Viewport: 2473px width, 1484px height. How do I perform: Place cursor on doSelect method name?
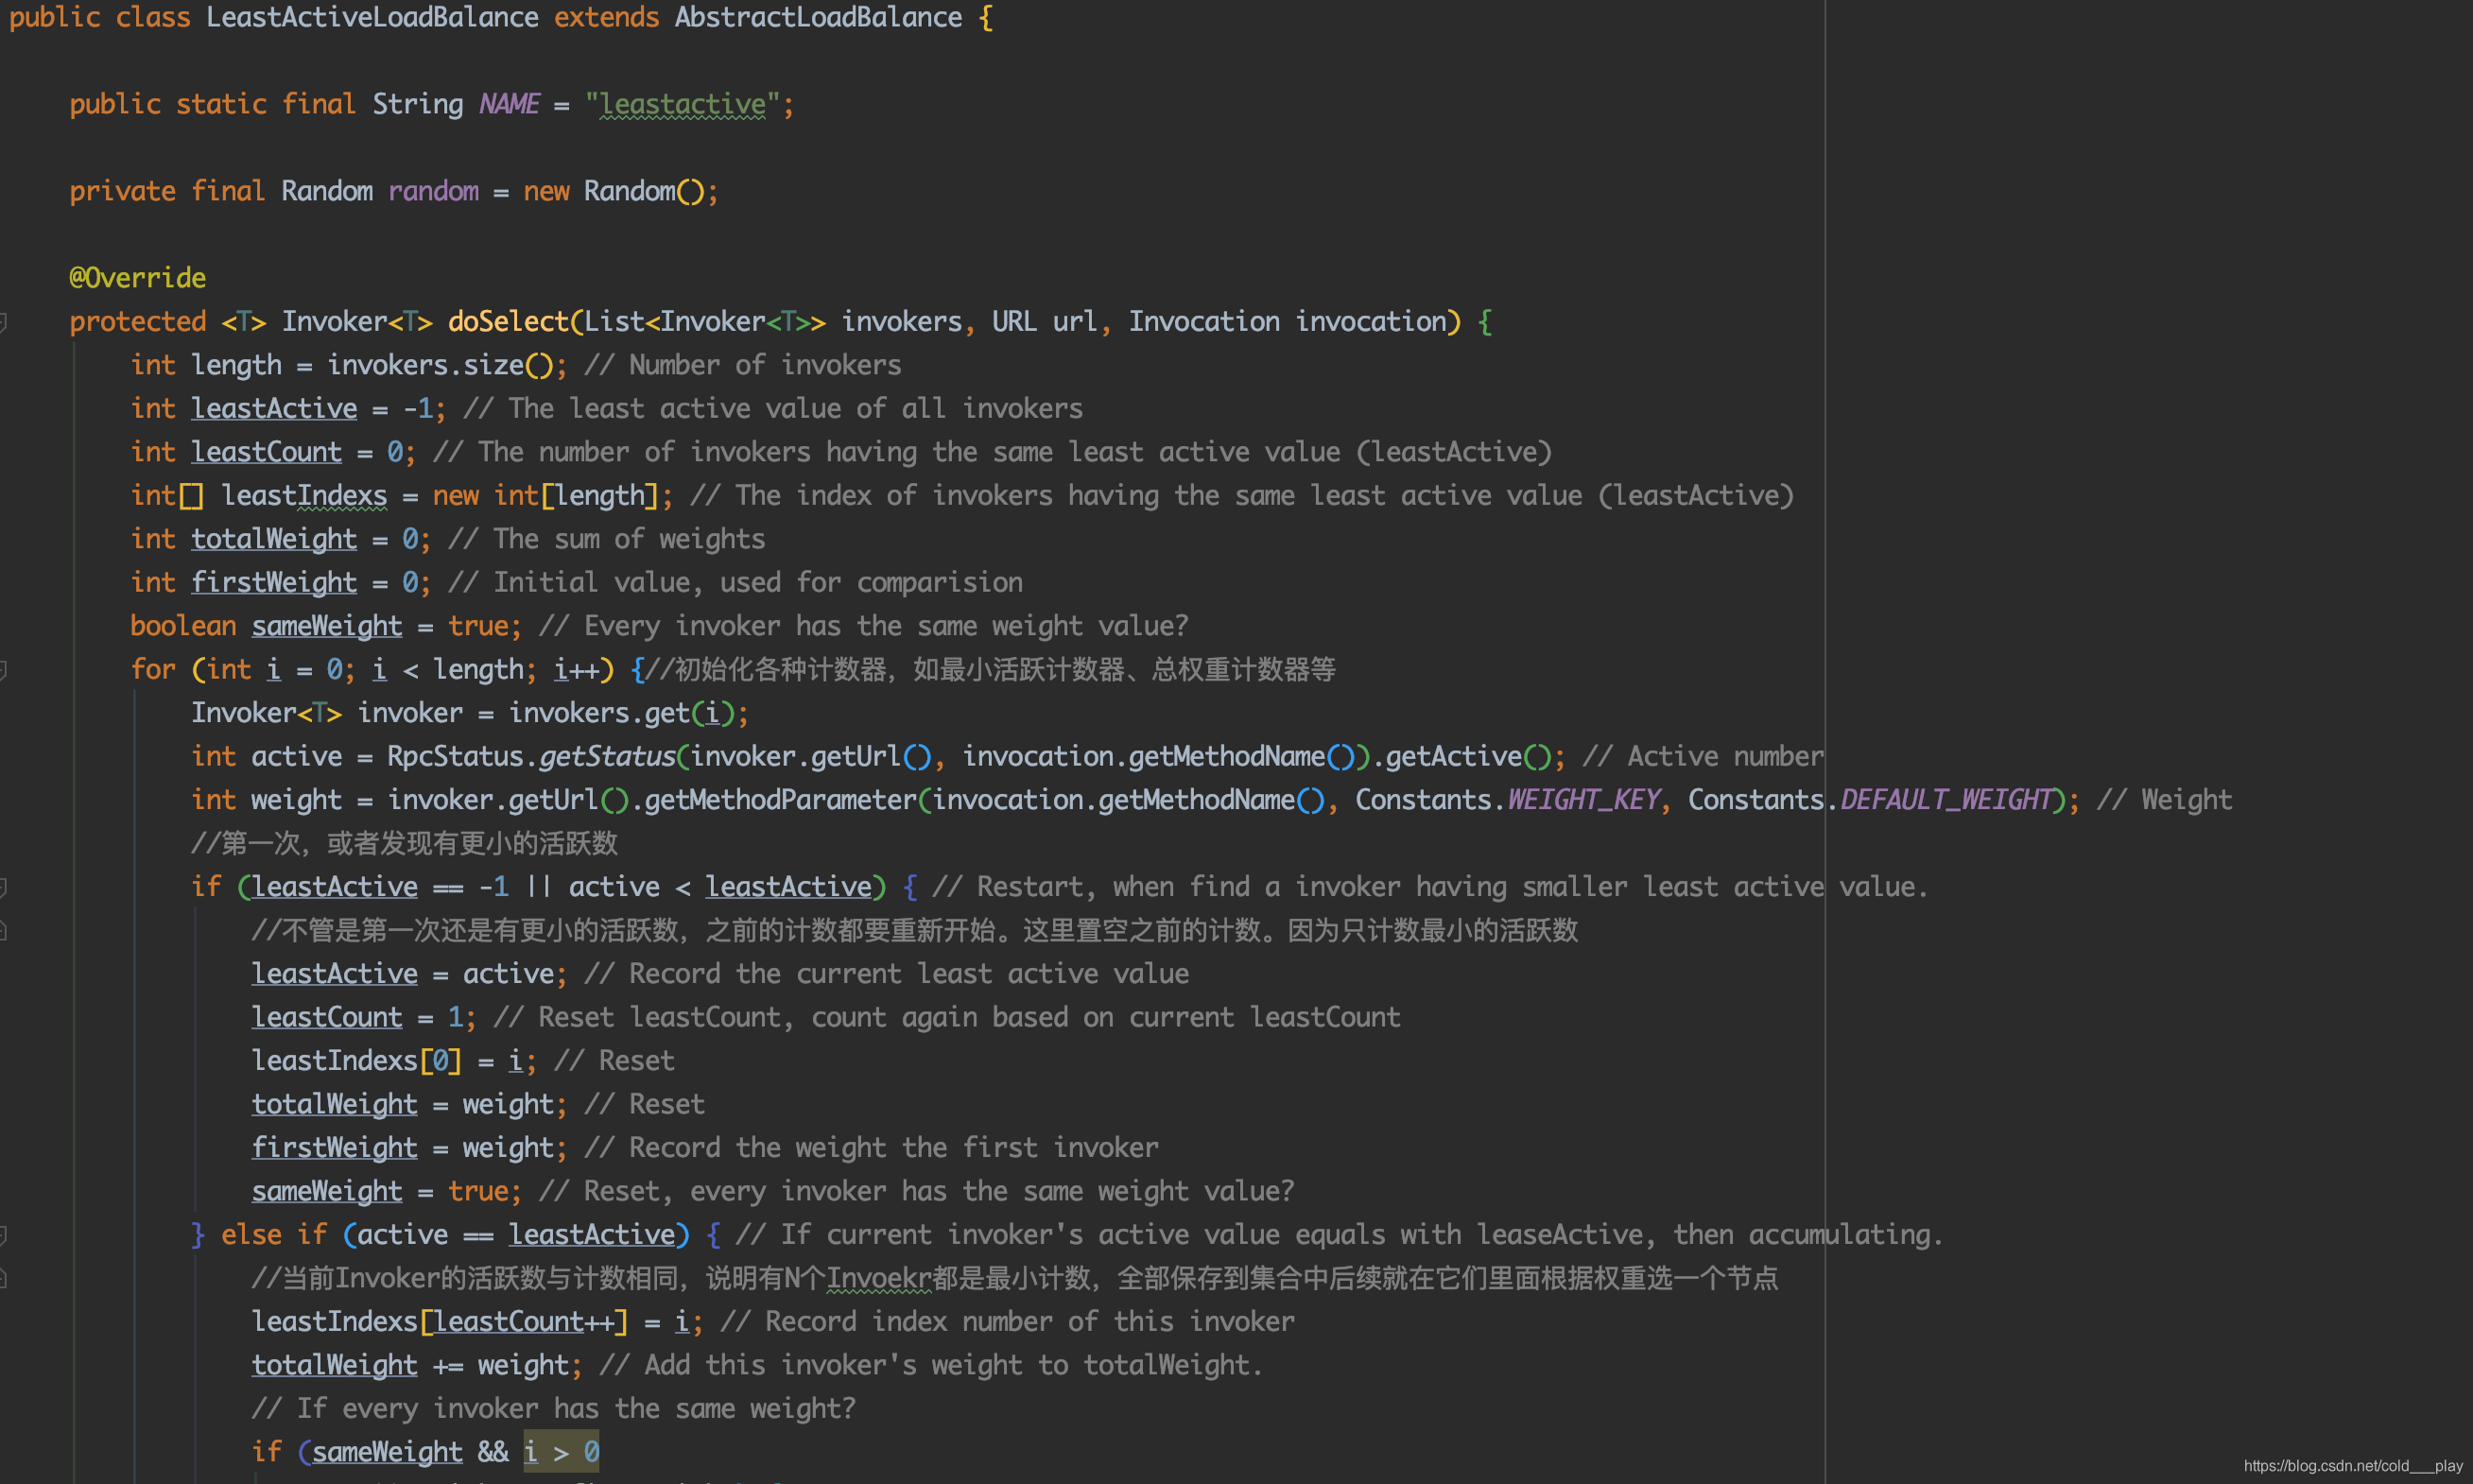point(508,322)
